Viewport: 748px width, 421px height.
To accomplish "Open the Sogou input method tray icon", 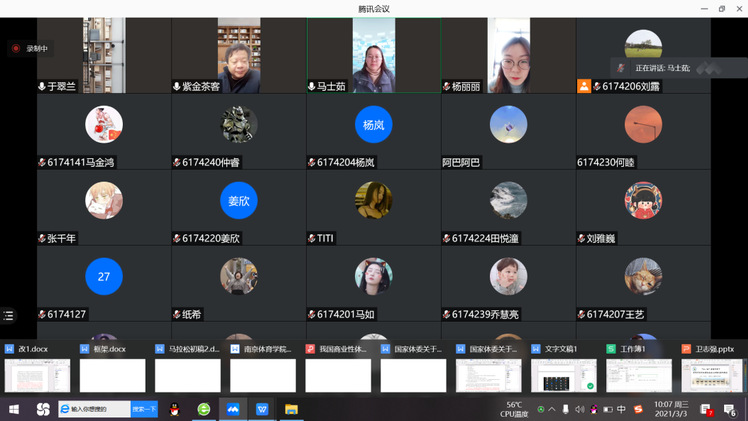I will [x=638, y=409].
